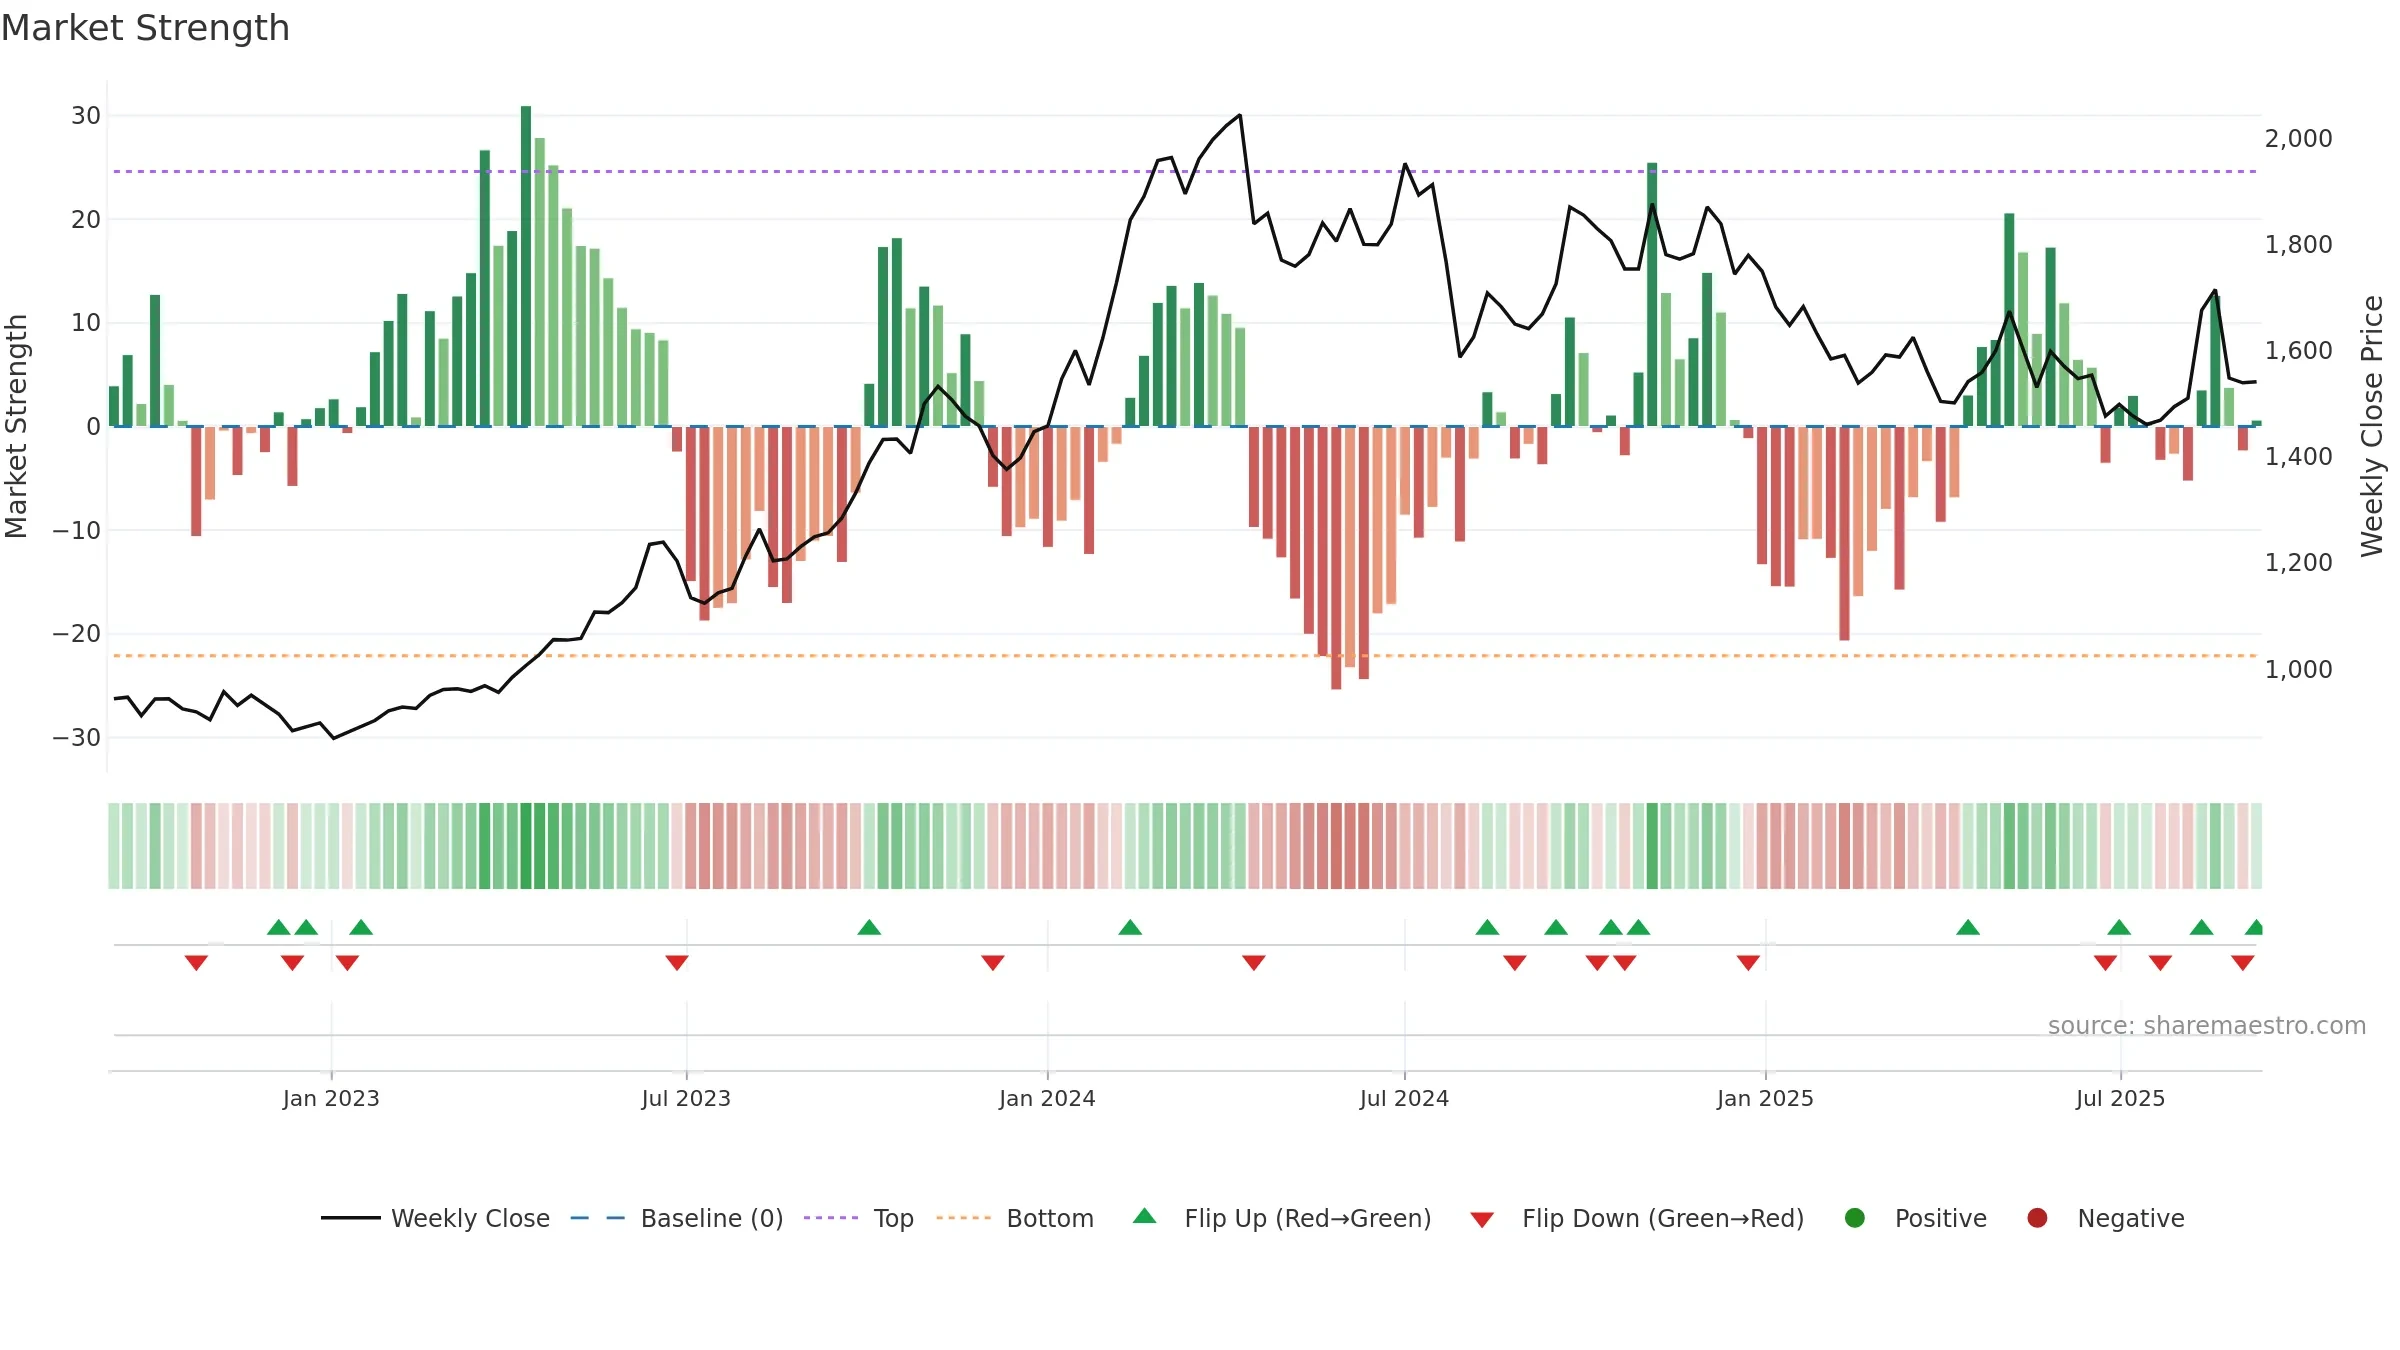Click the 1,400 price tick label
Viewport: 2400px width, 1350px height.
[2298, 456]
